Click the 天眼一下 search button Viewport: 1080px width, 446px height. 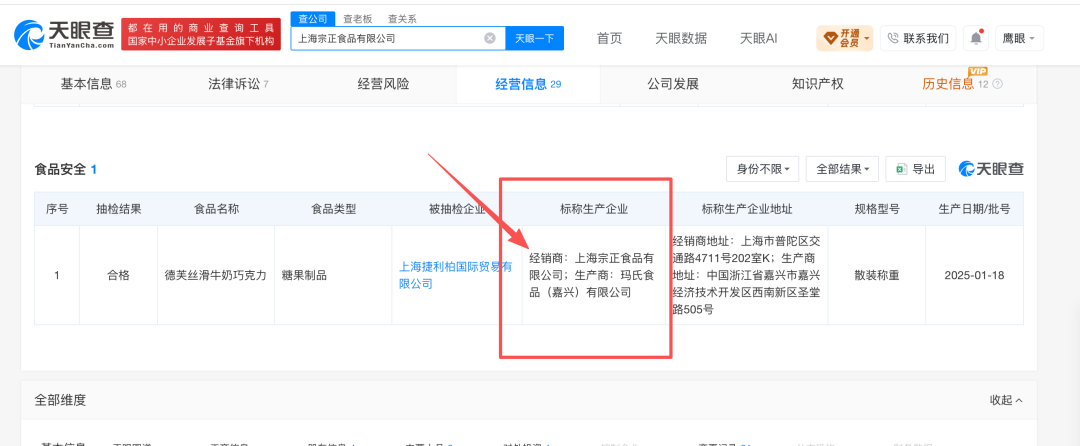(534, 39)
